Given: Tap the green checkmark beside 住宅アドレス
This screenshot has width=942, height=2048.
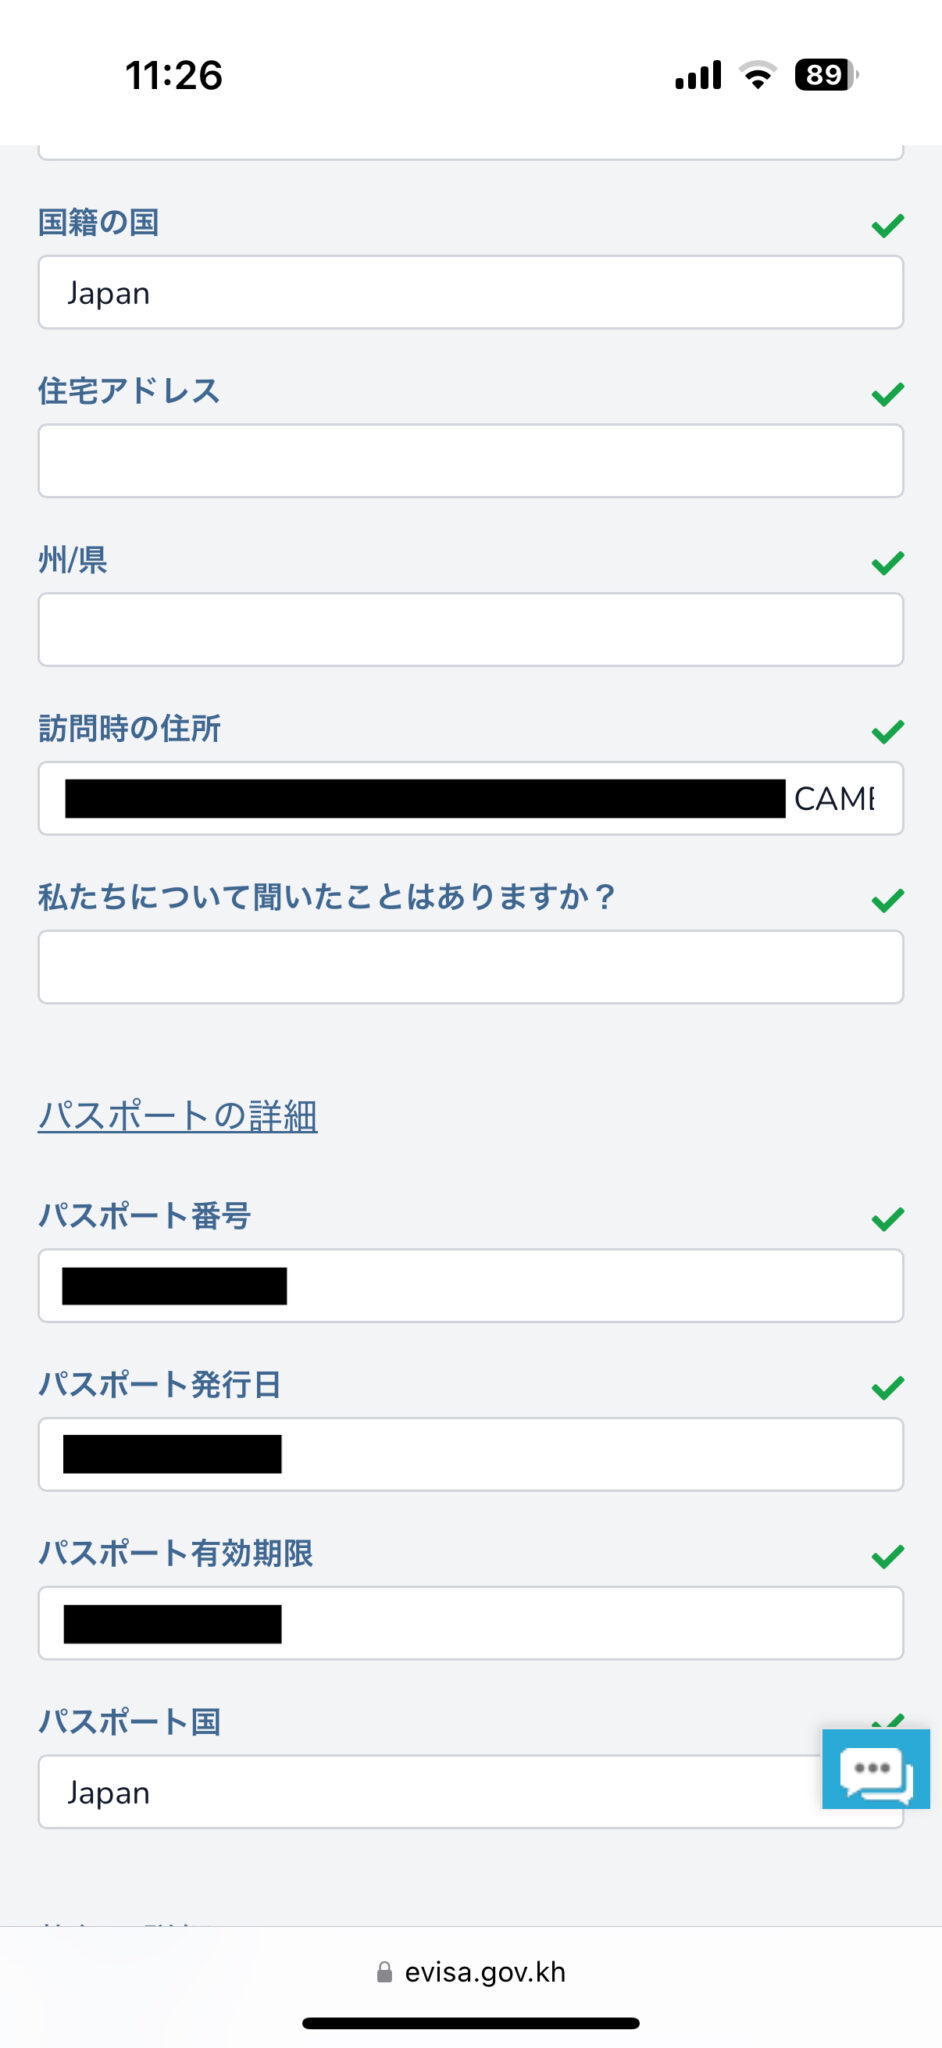Looking at the screenshot, I should 887,395.
